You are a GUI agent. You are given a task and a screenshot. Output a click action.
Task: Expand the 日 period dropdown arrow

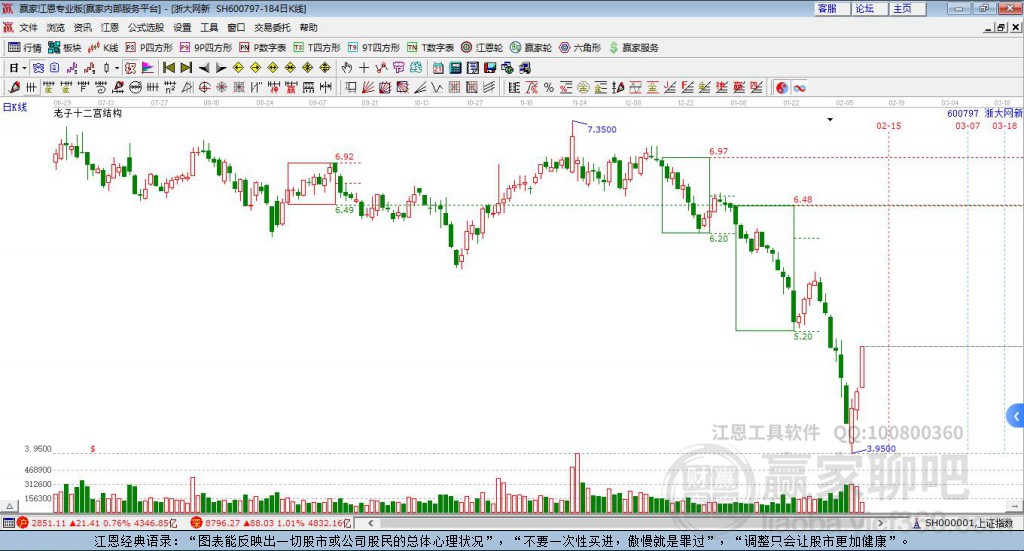(x=24, y=68)
